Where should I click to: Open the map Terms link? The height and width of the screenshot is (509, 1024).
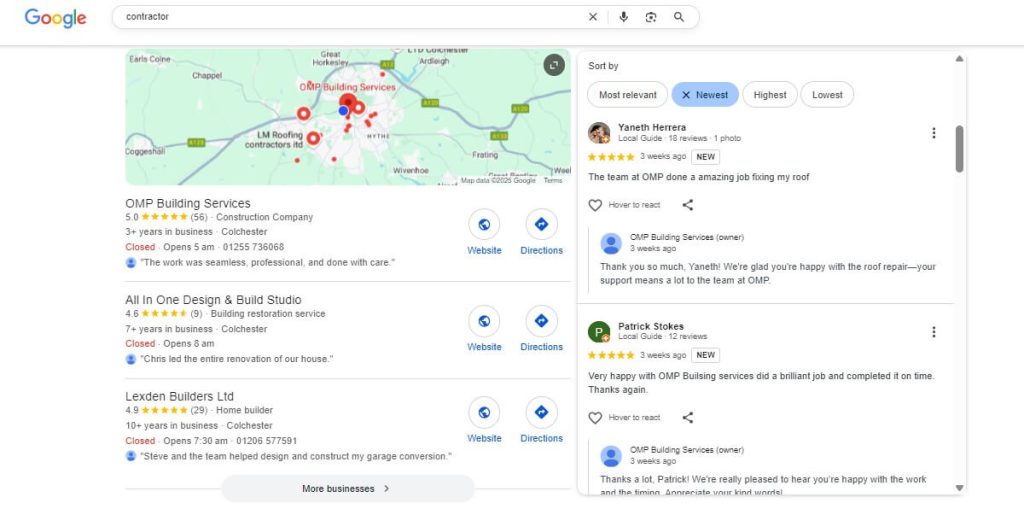pyautogui.click(x=552, y=181)
